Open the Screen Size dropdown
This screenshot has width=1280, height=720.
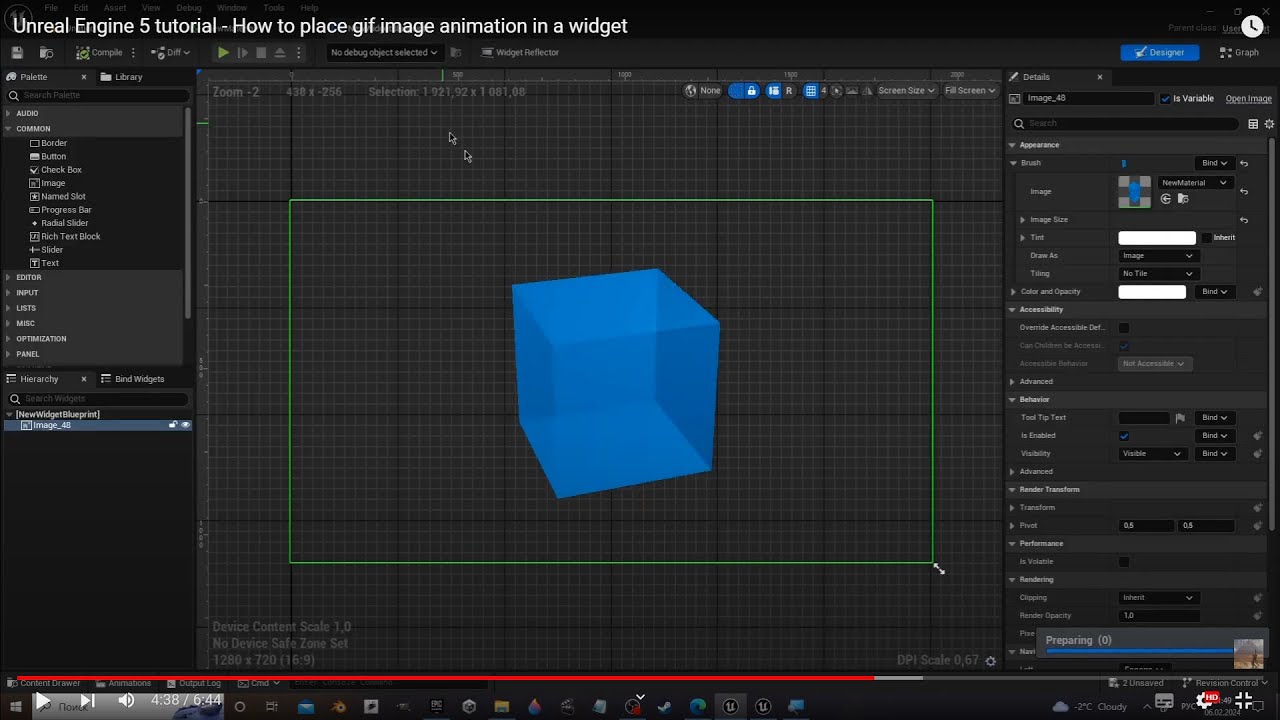pyautogui.click(x=906, y=90)
